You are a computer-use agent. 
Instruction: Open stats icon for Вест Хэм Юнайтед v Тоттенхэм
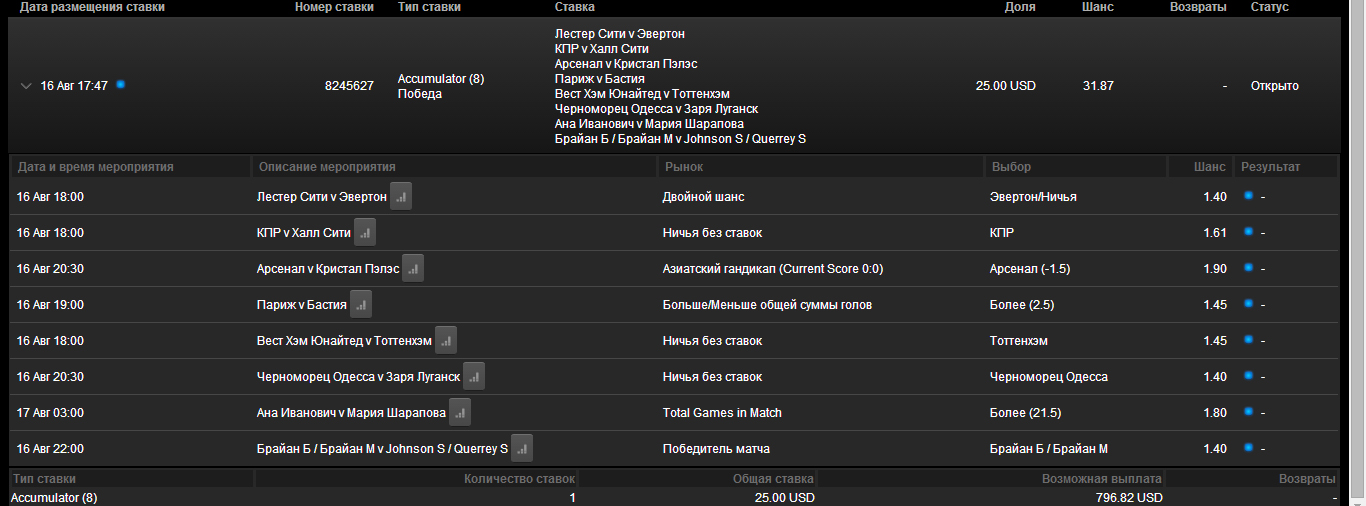click(x=446, y=341)
